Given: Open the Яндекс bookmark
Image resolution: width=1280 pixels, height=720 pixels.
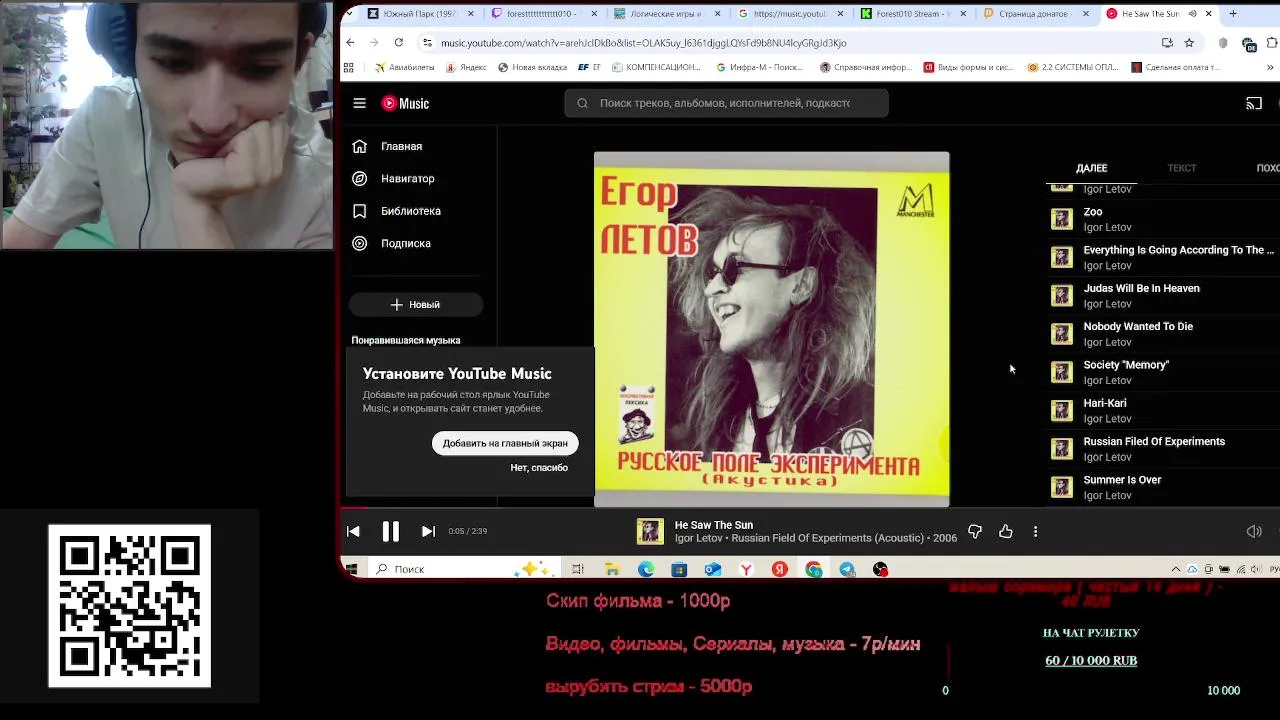Looking at the screenshot, I should [466, 67].
